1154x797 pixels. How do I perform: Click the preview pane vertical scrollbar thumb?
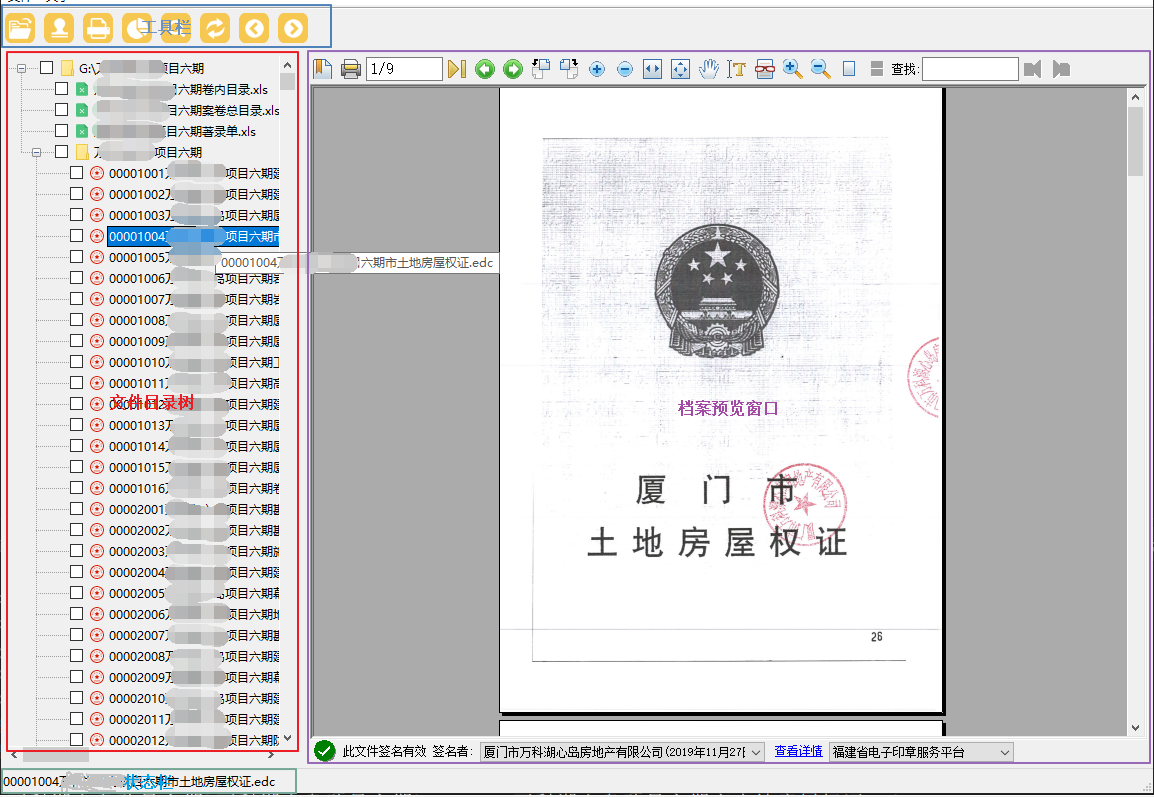click(x=1136, y=141)
